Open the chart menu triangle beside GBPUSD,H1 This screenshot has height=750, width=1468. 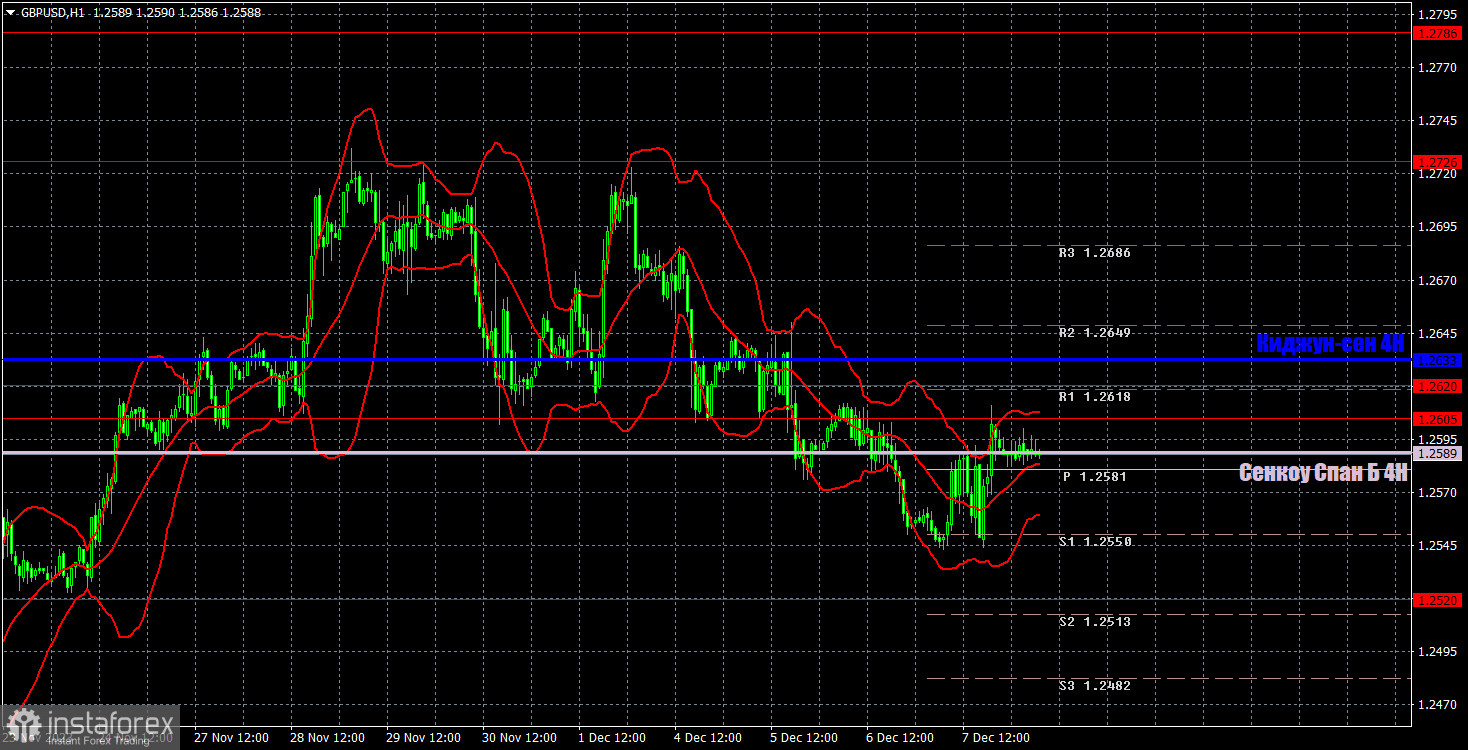10,11
